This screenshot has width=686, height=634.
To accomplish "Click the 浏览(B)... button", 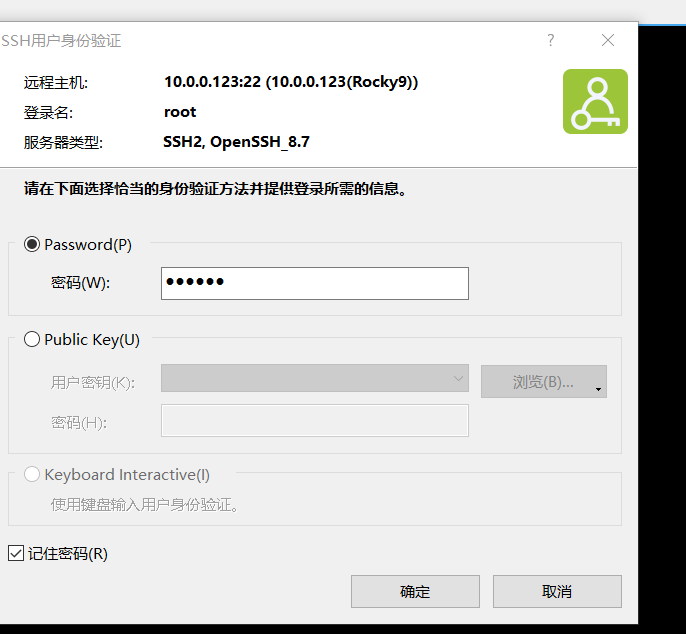I will pyautogui.click(x=543, y=382).
